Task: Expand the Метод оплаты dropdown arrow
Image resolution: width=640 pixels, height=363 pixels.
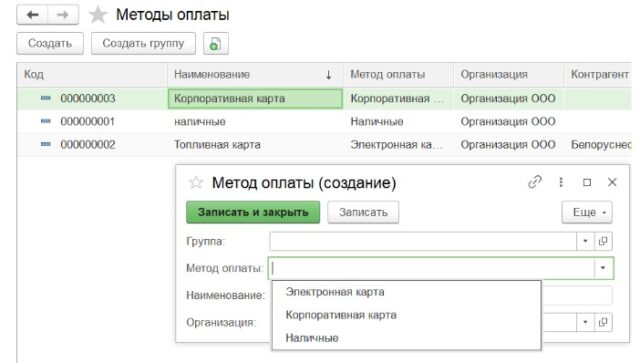Action: point(603,268)
